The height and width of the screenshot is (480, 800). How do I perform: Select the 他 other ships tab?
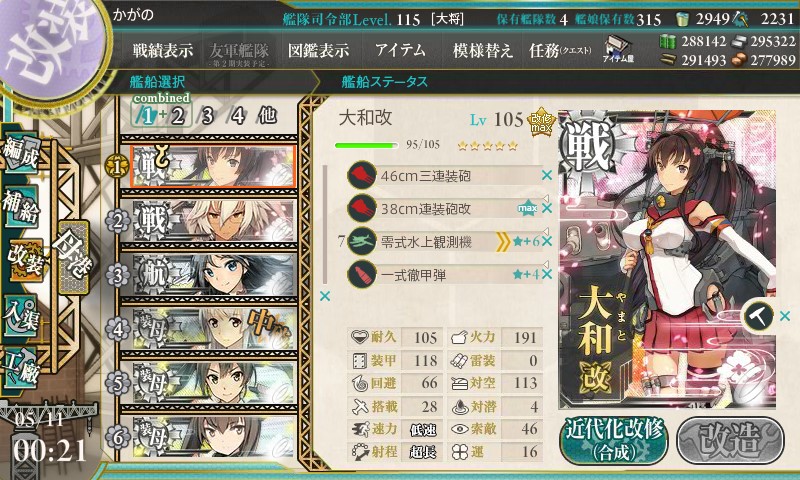pyautogui.click(x=267, y=115)
